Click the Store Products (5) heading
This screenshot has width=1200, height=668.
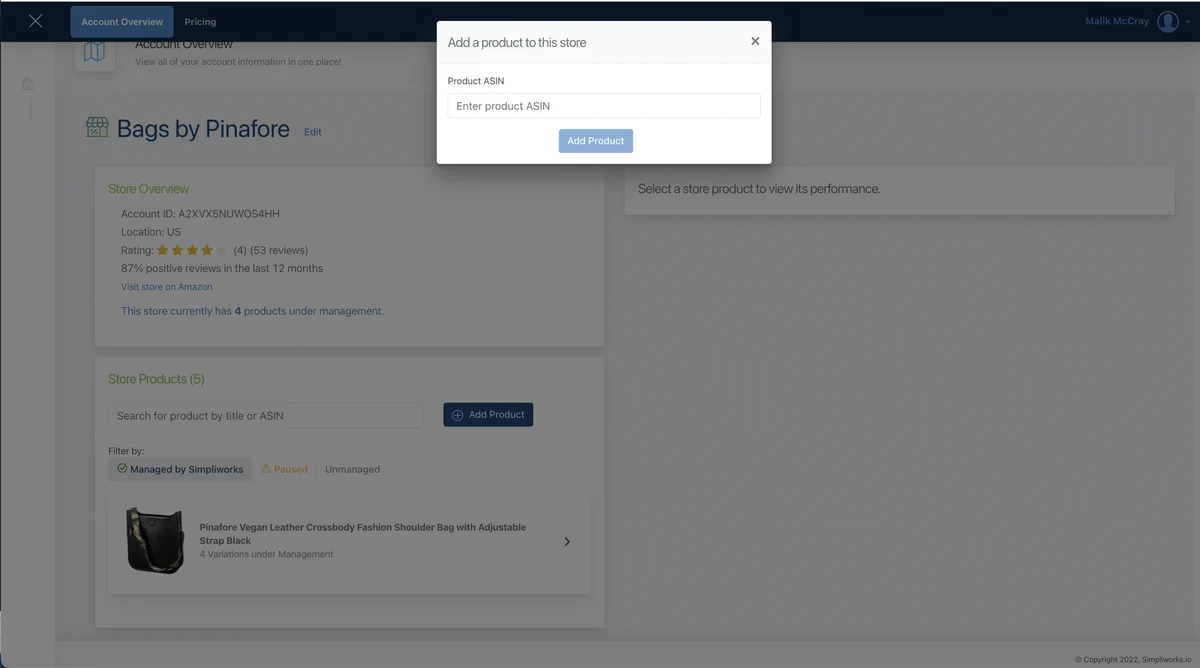pyautogui.click(x=156, y=379)
